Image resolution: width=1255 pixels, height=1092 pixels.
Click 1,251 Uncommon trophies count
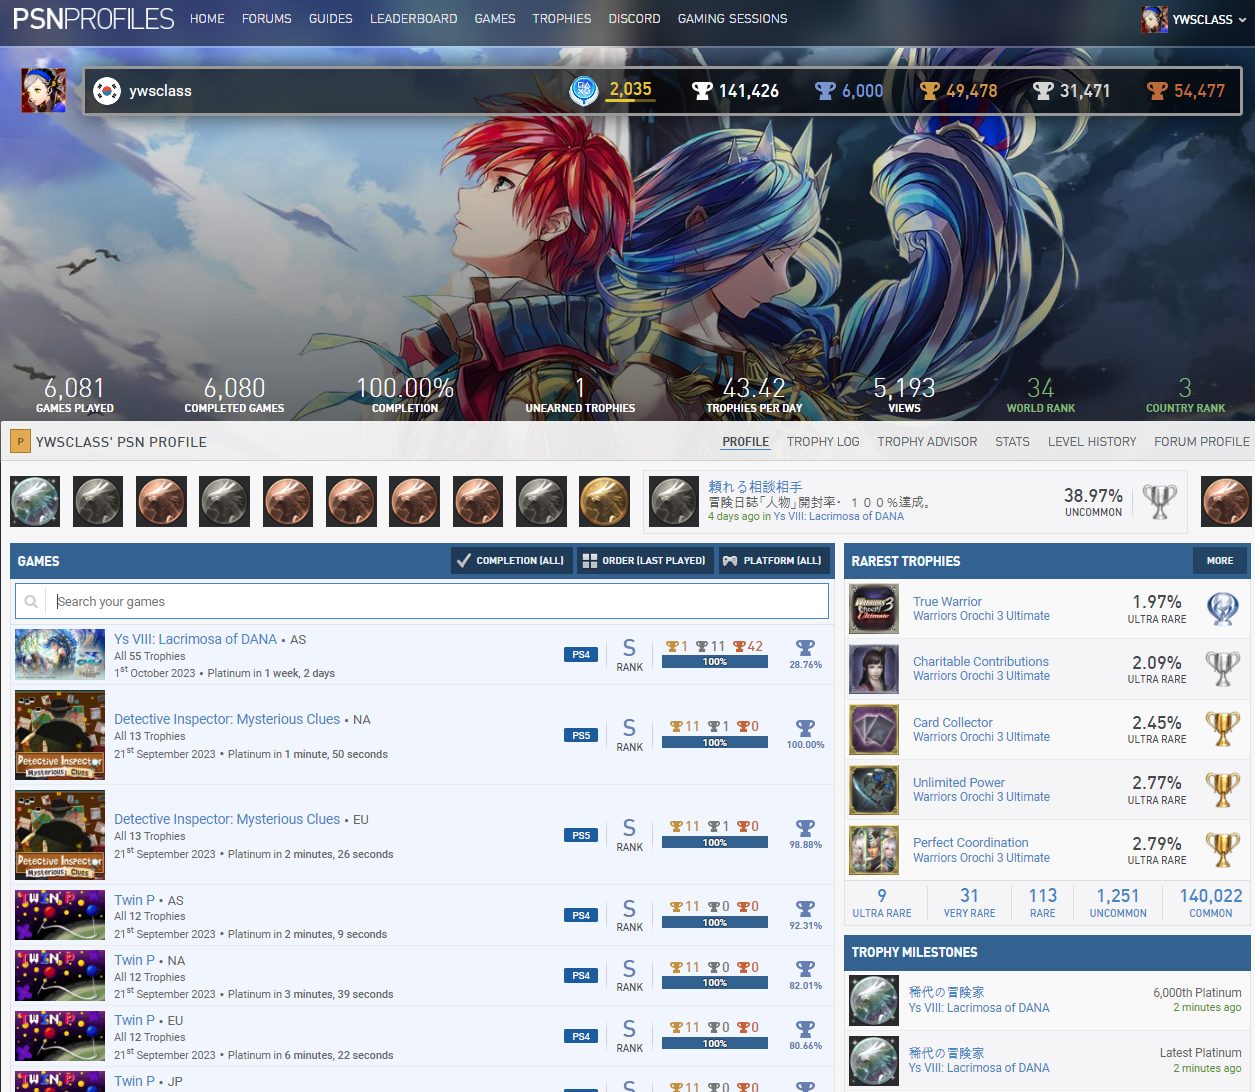1118,902
